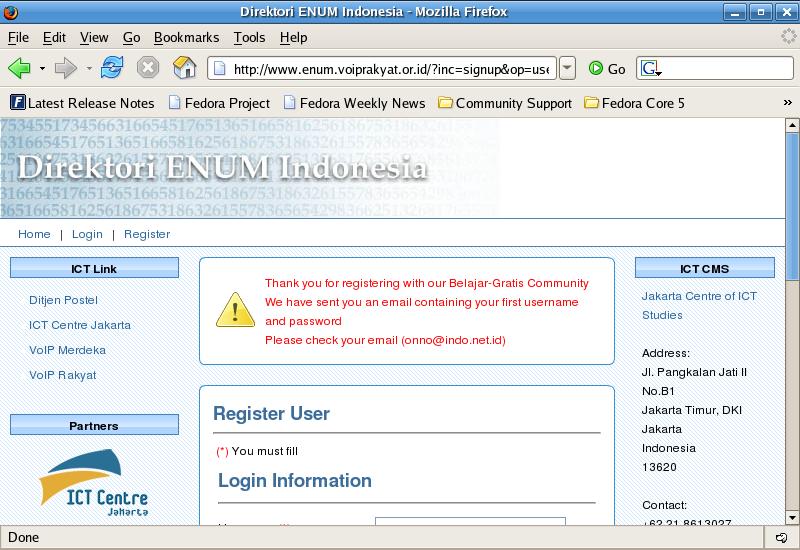Open Latest Release Notes bookmark

click(x=82, y=103)
